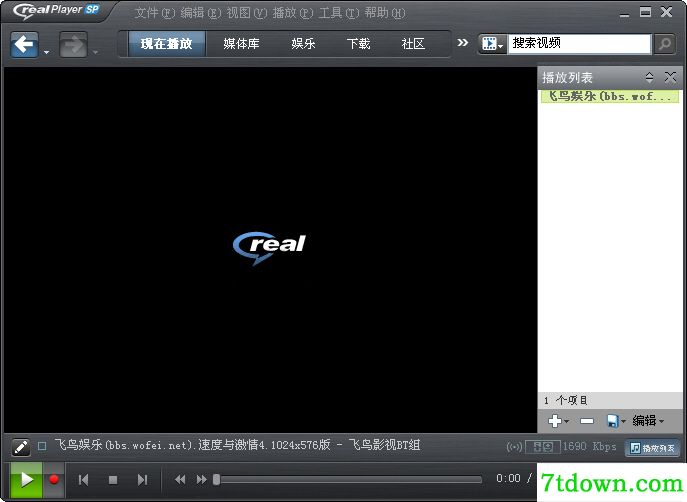Open the add-item dropdown arrow beside plus
Image resolution: width=687 pixels, height=502 pixels.
click(567, 421)
